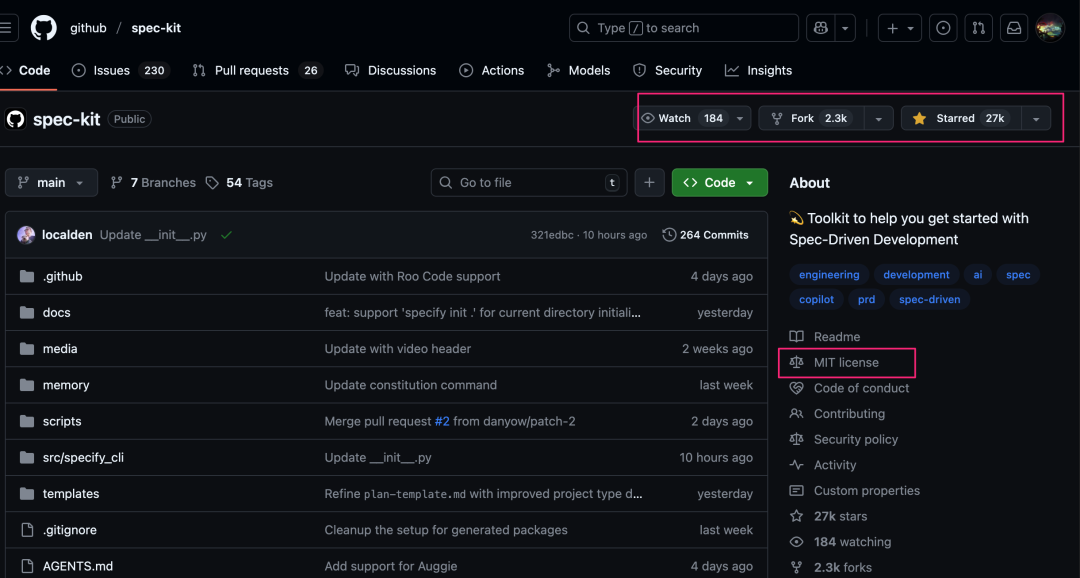Click the .gitignore file icon
Image resolution: width=1080 pixels, height=578 pixels.
coord(27,530)
